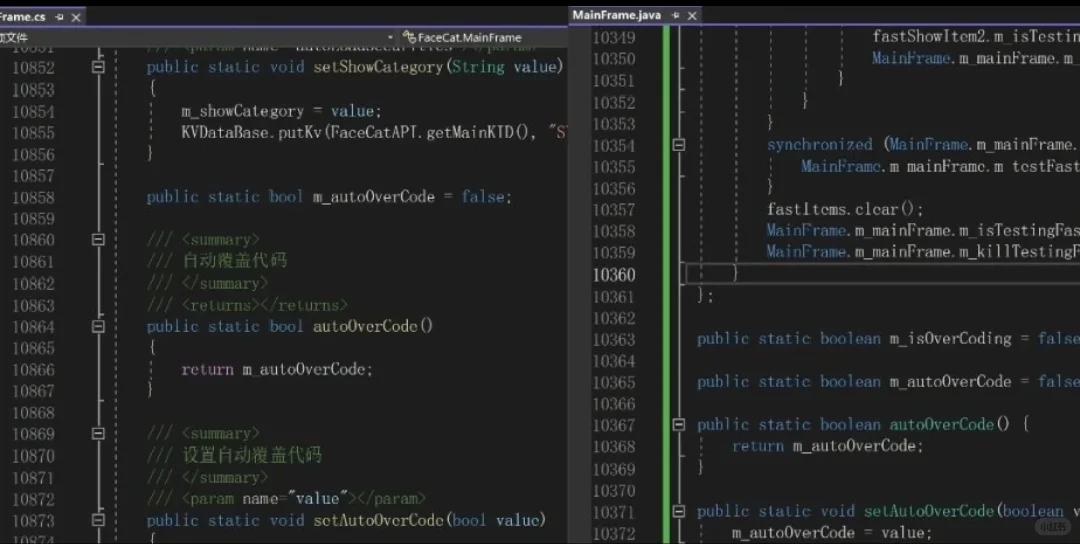Collapse the autoOverCode method at line 10864
Screen dimensions: 1080x544
98,326
